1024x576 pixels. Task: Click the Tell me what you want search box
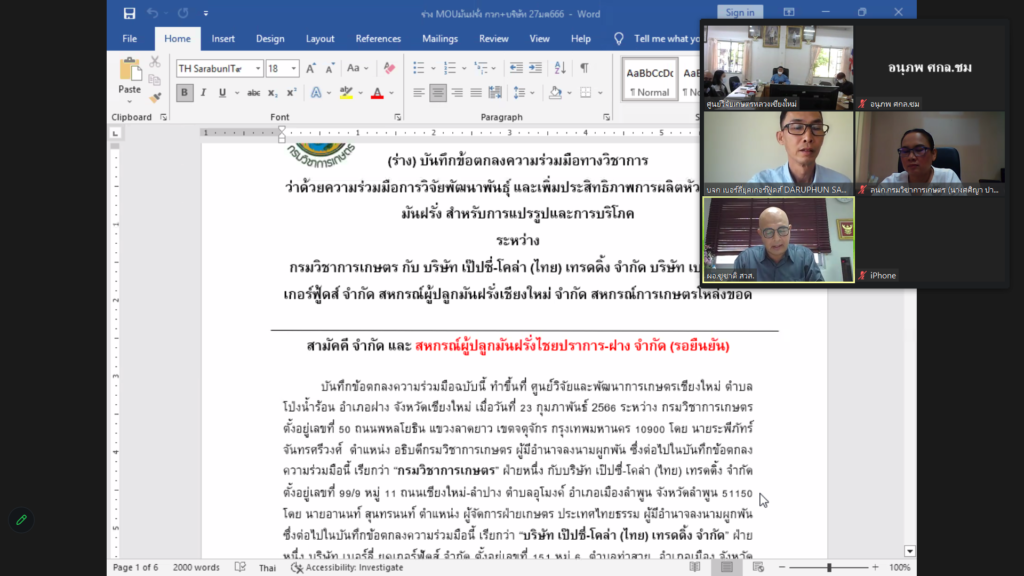point(658,39)
